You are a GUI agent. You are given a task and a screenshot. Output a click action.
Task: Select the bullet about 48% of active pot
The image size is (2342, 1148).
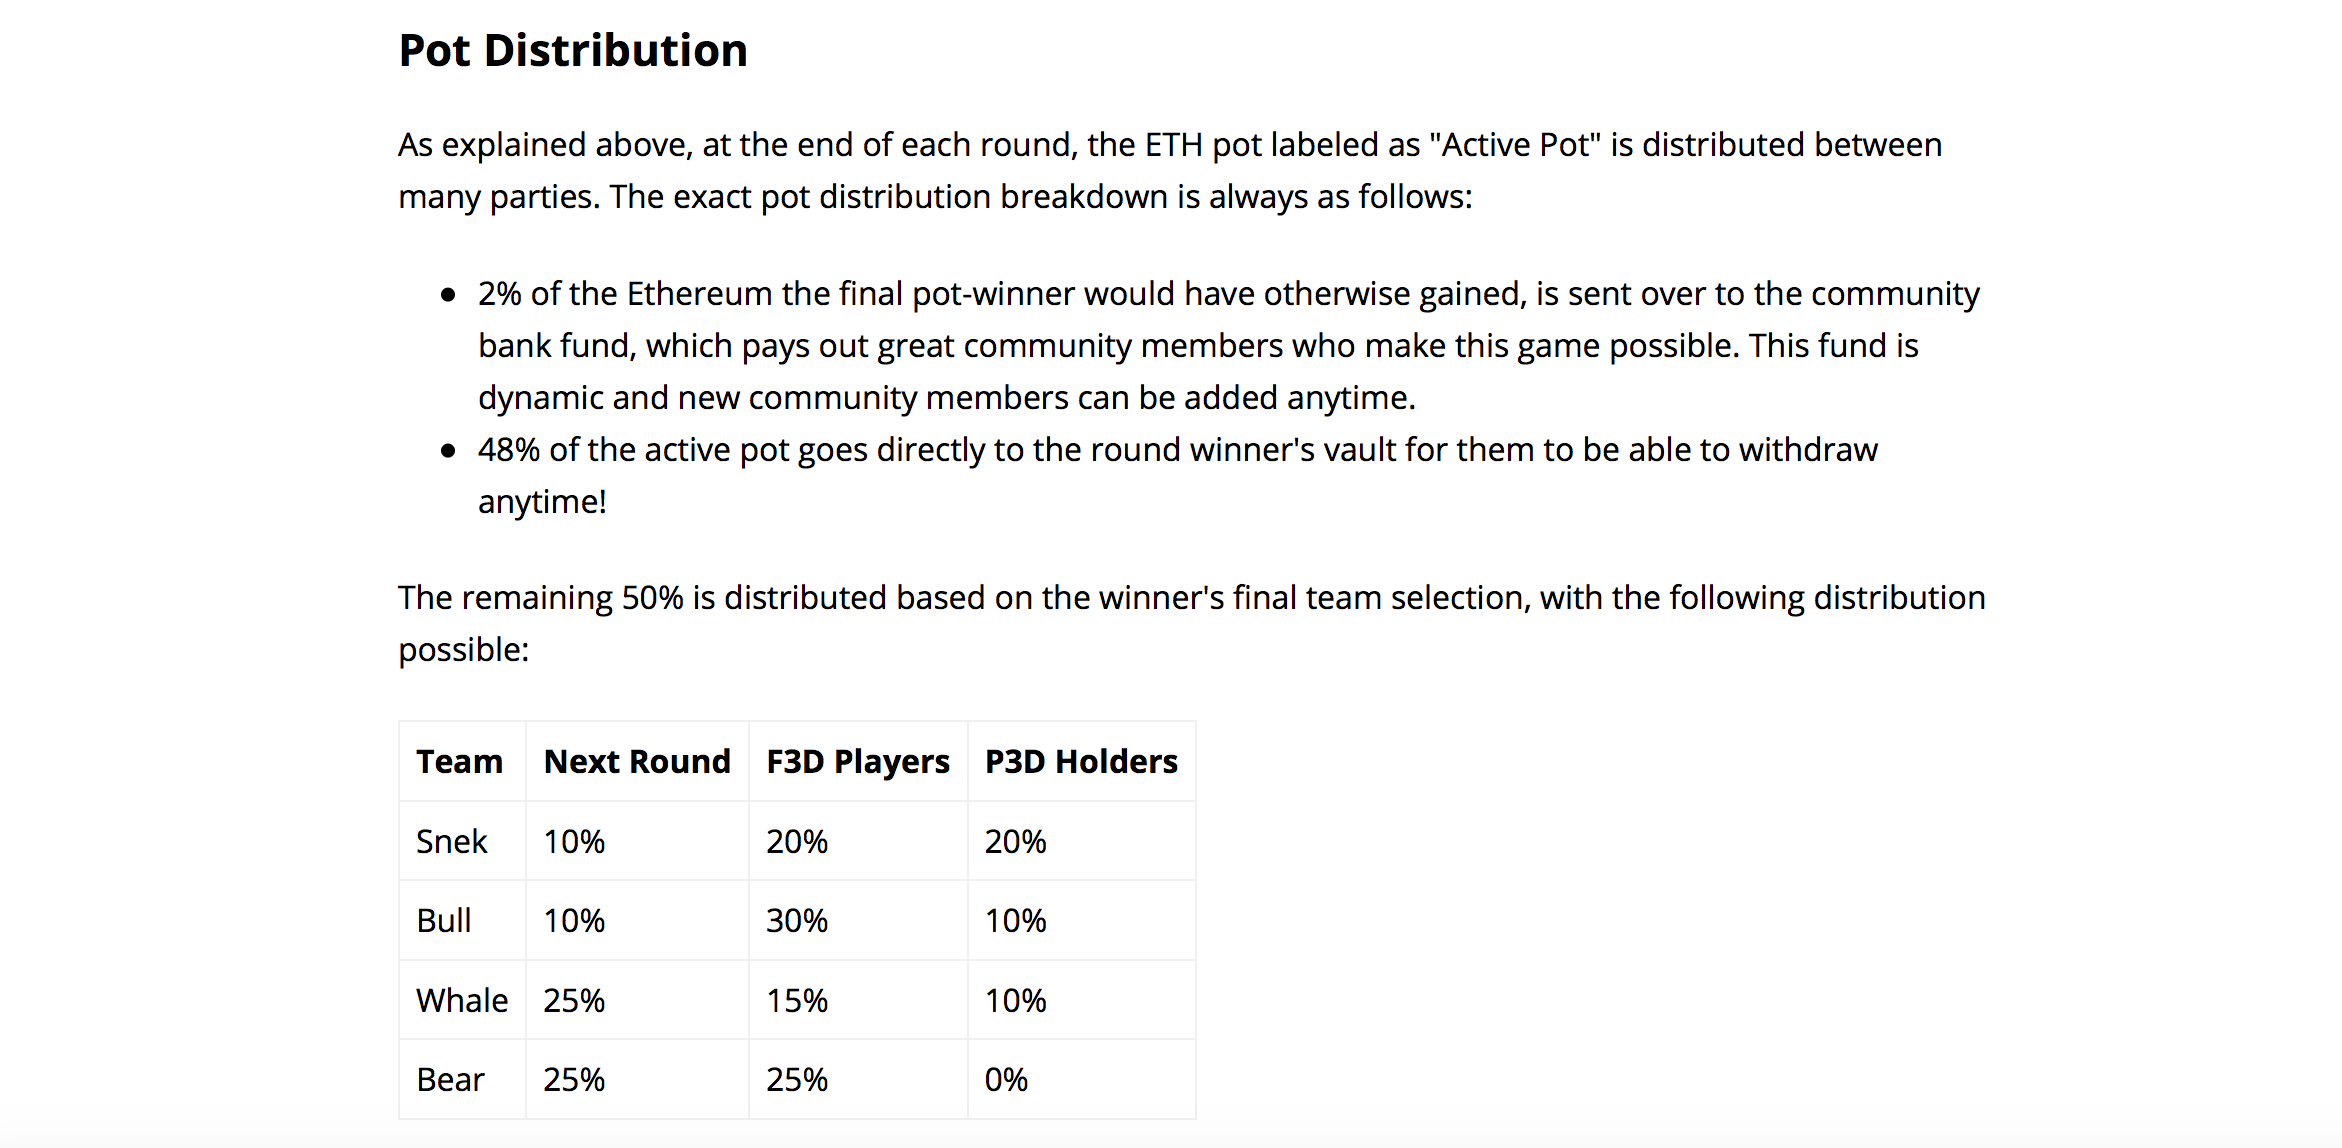coord(1177,475)
